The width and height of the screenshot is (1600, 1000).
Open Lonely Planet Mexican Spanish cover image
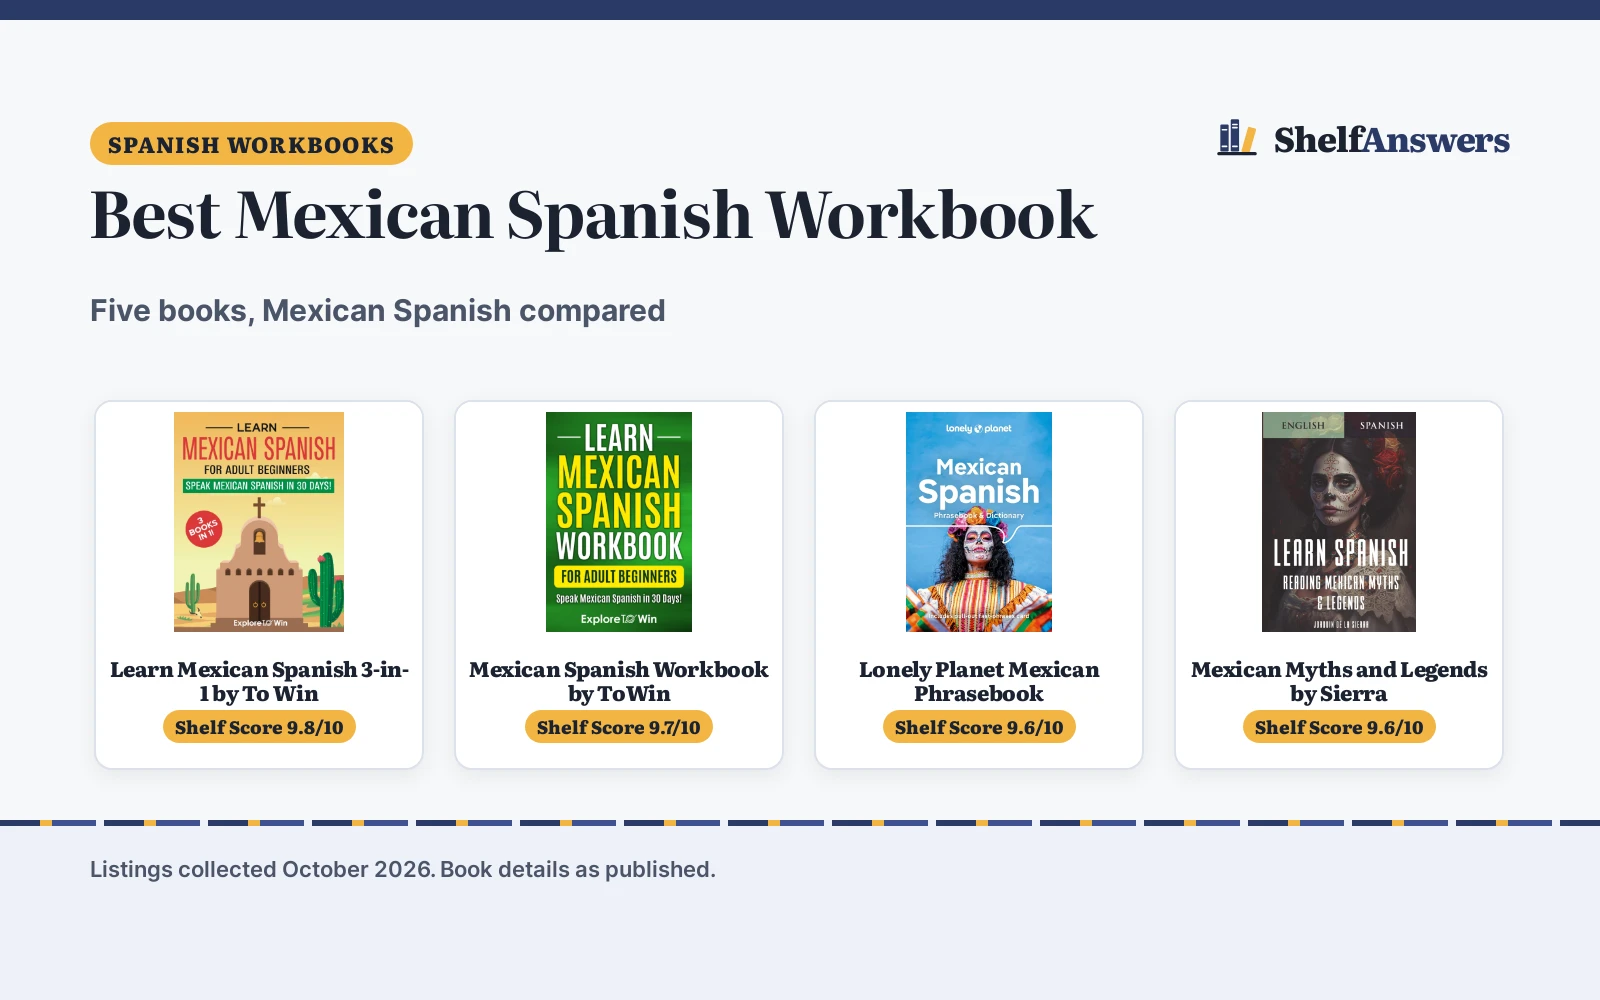[x=979, y=522]
